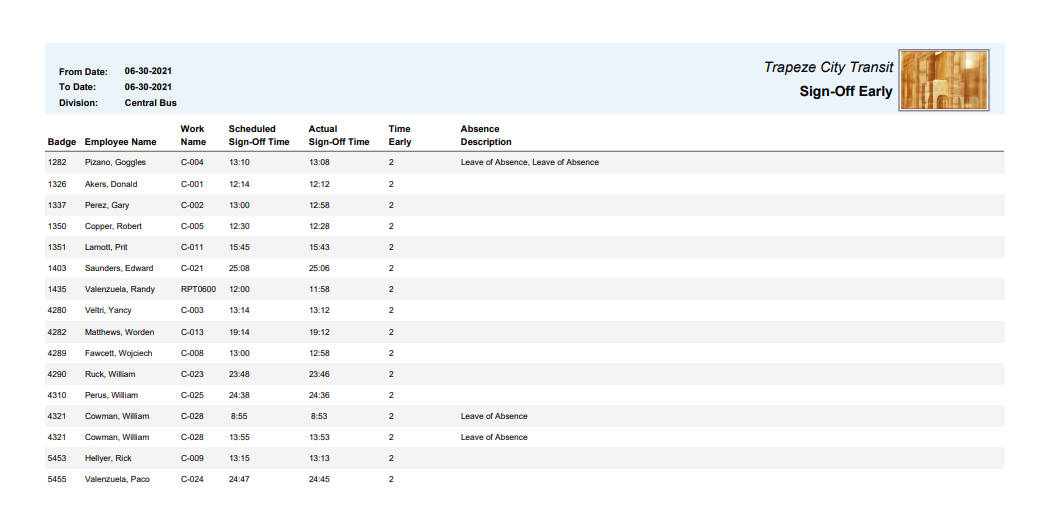Select the Employee Name column header
Viewport: 1042px width, 512px height.
click(120, 142)
